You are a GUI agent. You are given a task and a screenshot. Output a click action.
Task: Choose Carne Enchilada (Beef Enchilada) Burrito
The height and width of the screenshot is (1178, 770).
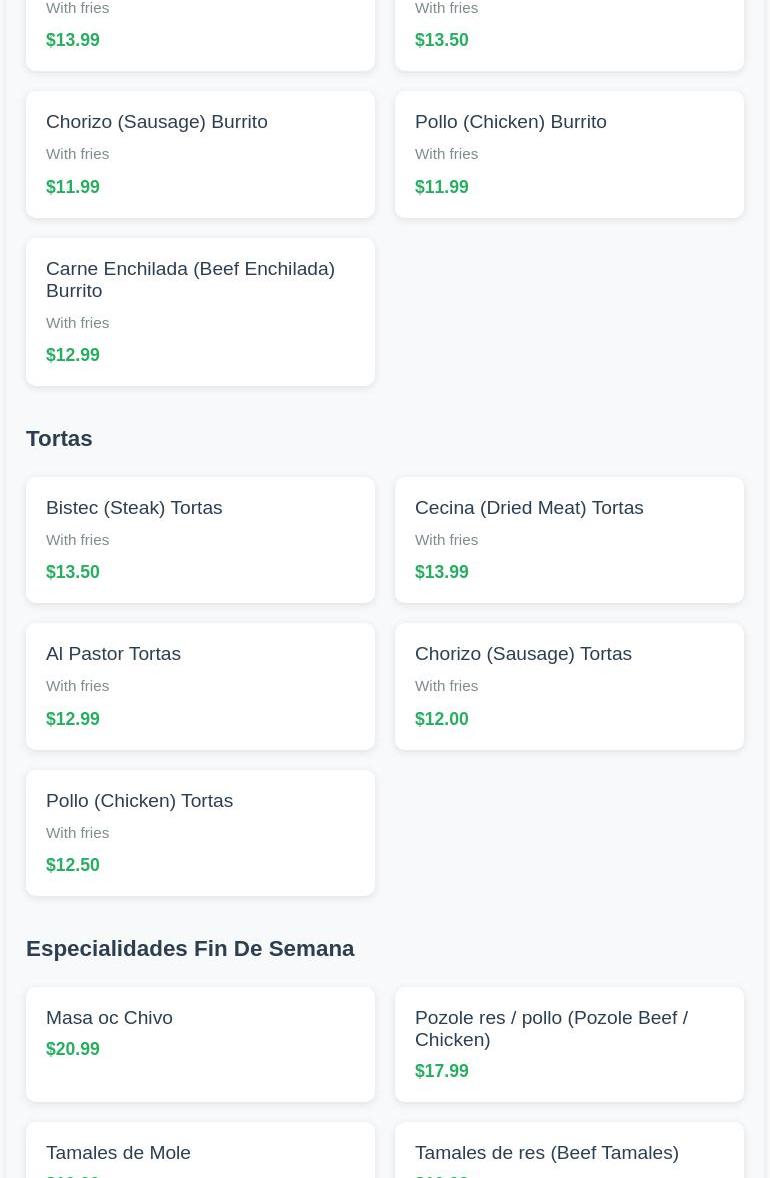click(200, 311)
